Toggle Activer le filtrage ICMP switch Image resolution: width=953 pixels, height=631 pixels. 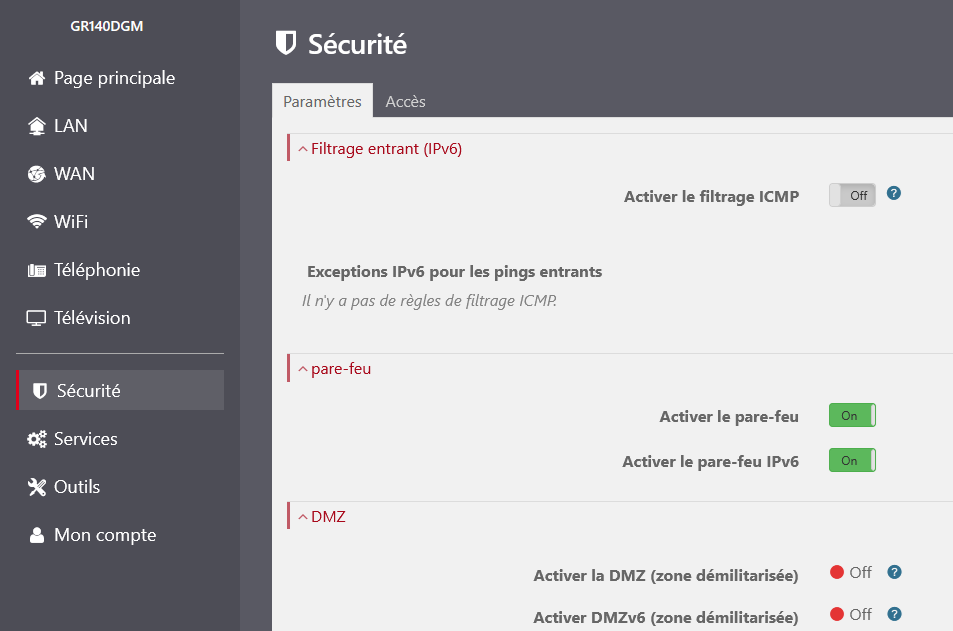click(x=852, y=196)
